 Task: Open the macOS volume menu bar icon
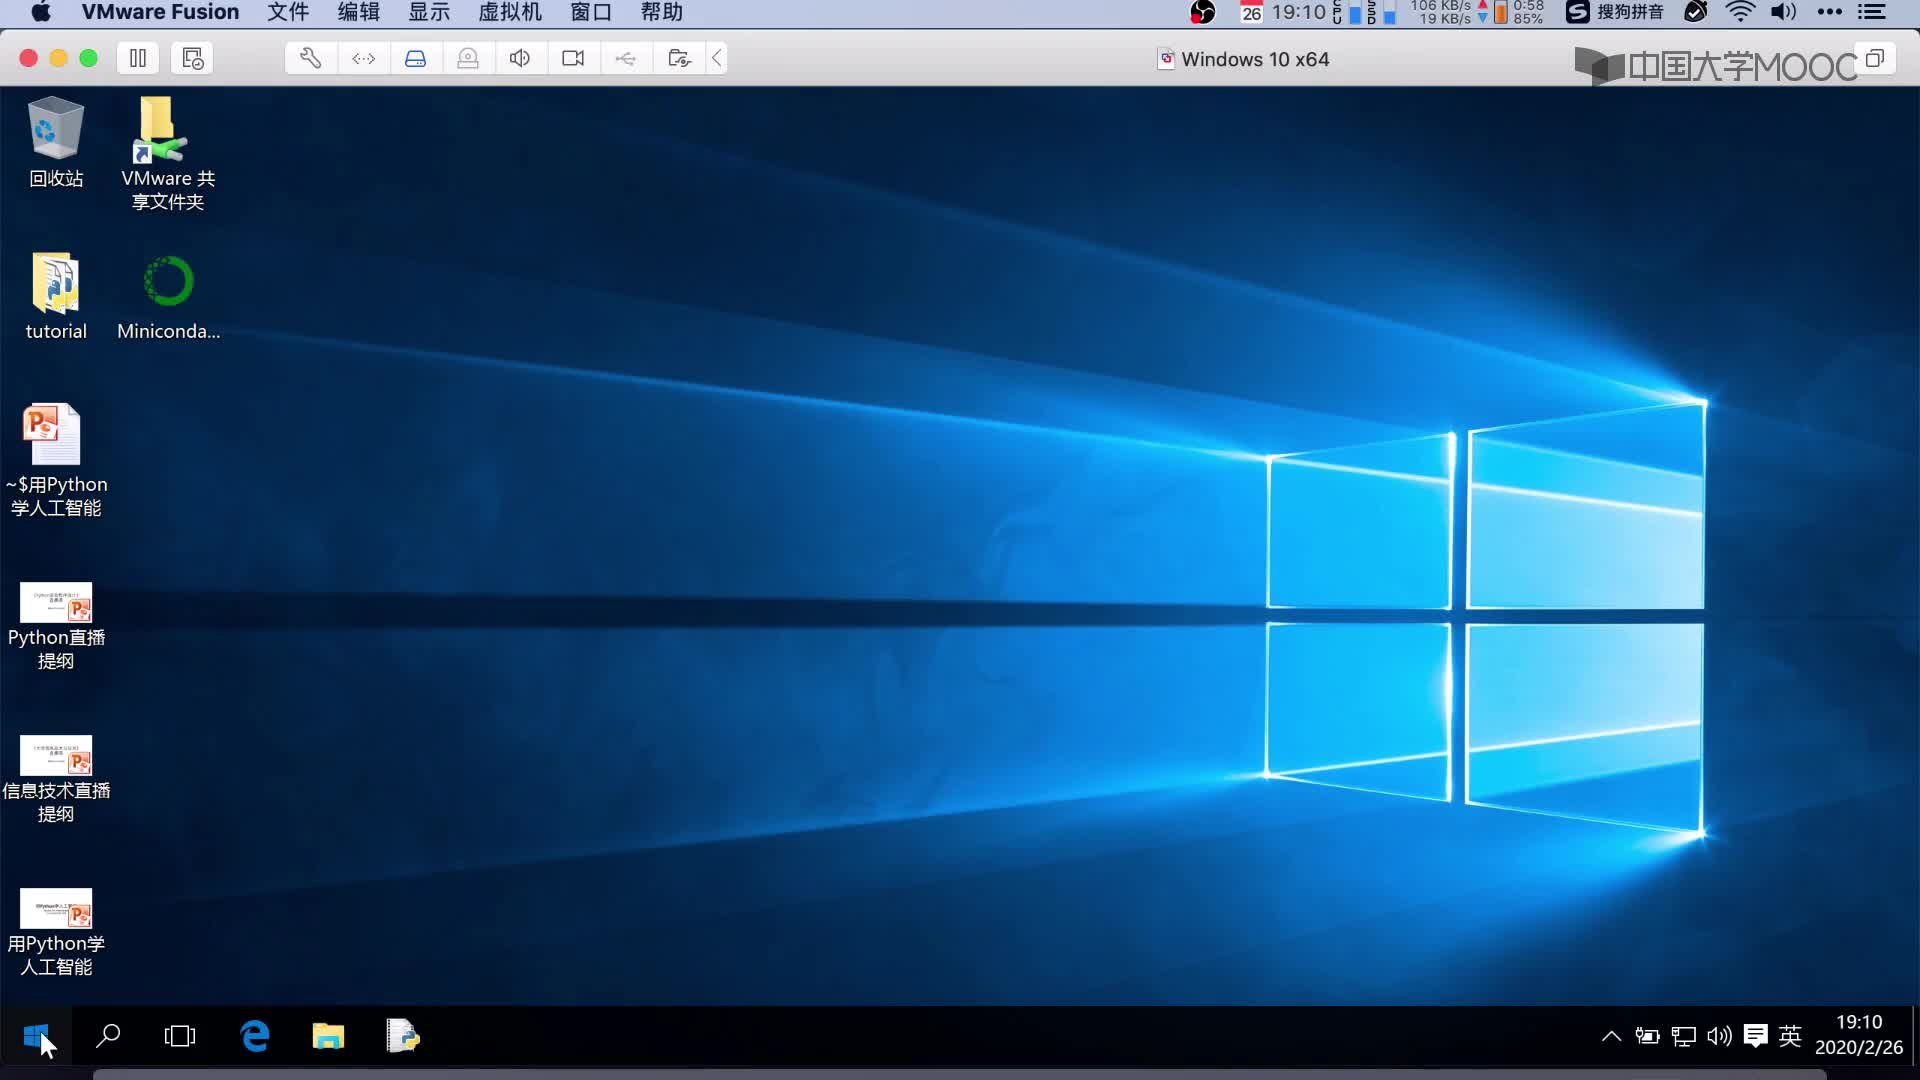click(1784, 12)
